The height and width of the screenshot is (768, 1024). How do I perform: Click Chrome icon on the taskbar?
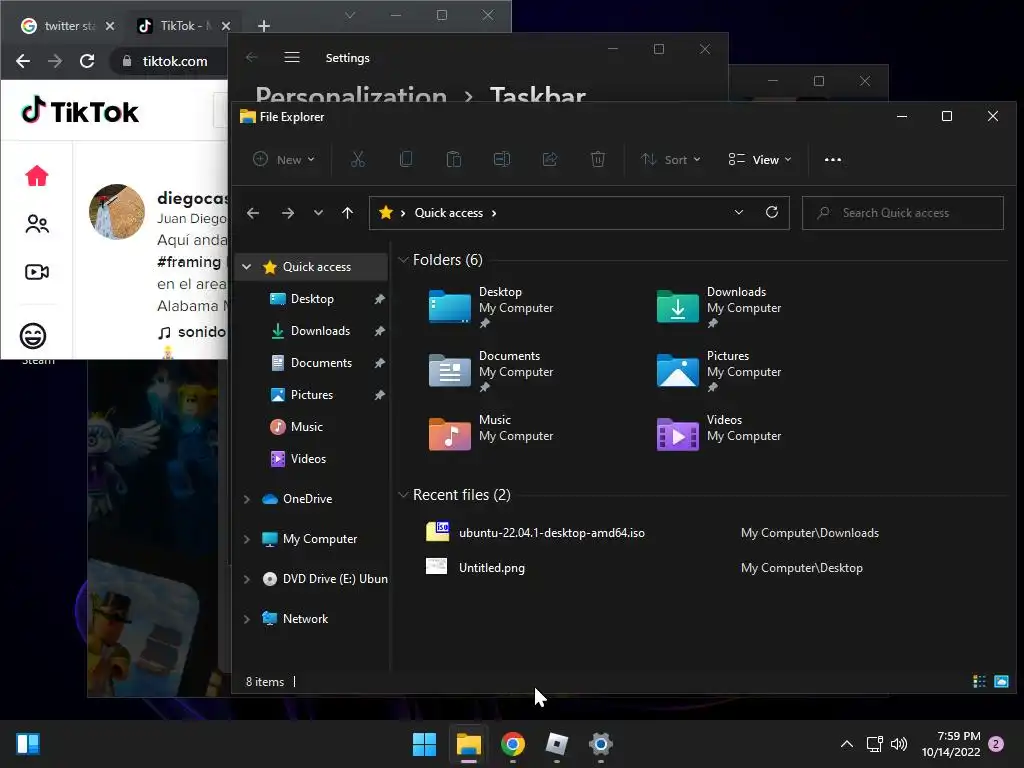point(513,744)
